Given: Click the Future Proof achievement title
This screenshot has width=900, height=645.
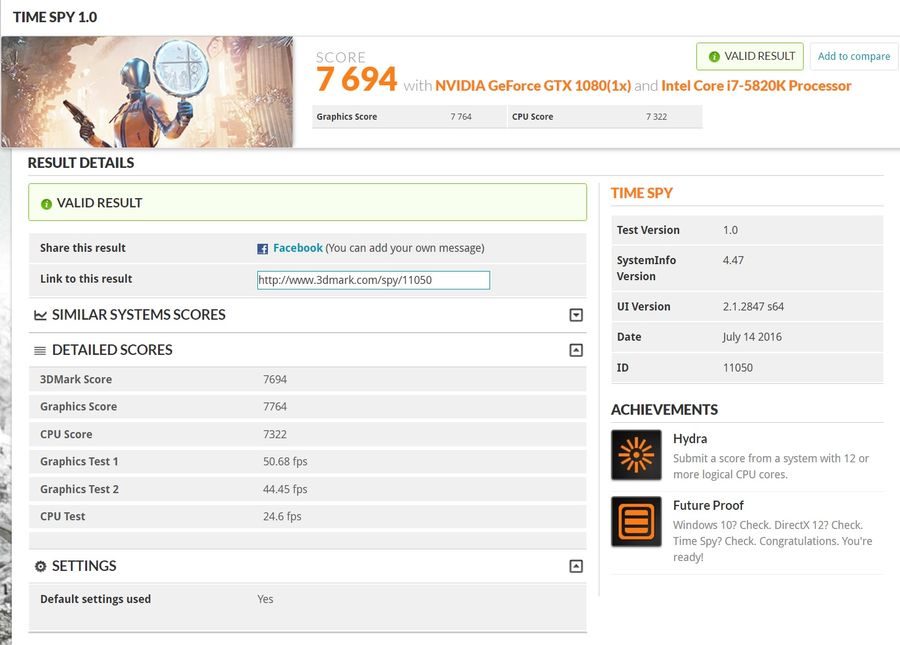Looking at the screenshot, I should [708, 506].
